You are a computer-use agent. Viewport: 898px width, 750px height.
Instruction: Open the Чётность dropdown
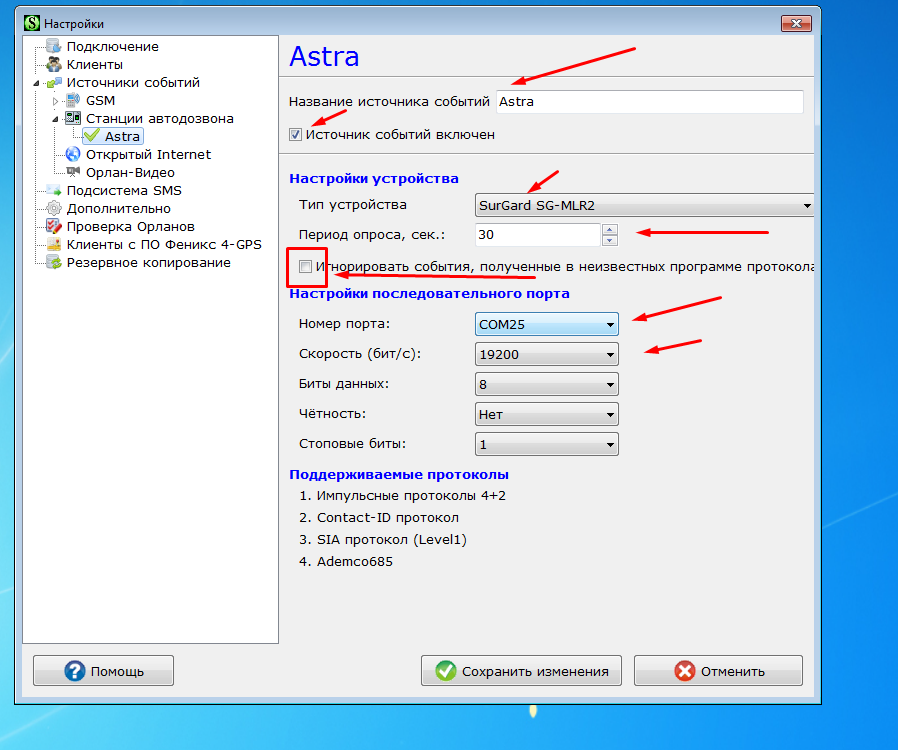[546, 414]
